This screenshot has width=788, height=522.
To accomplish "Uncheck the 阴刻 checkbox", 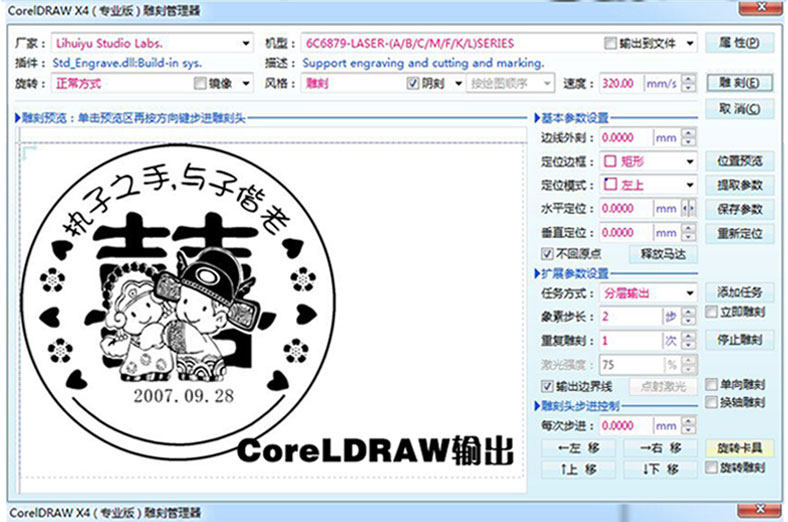I will click(413, 83).
